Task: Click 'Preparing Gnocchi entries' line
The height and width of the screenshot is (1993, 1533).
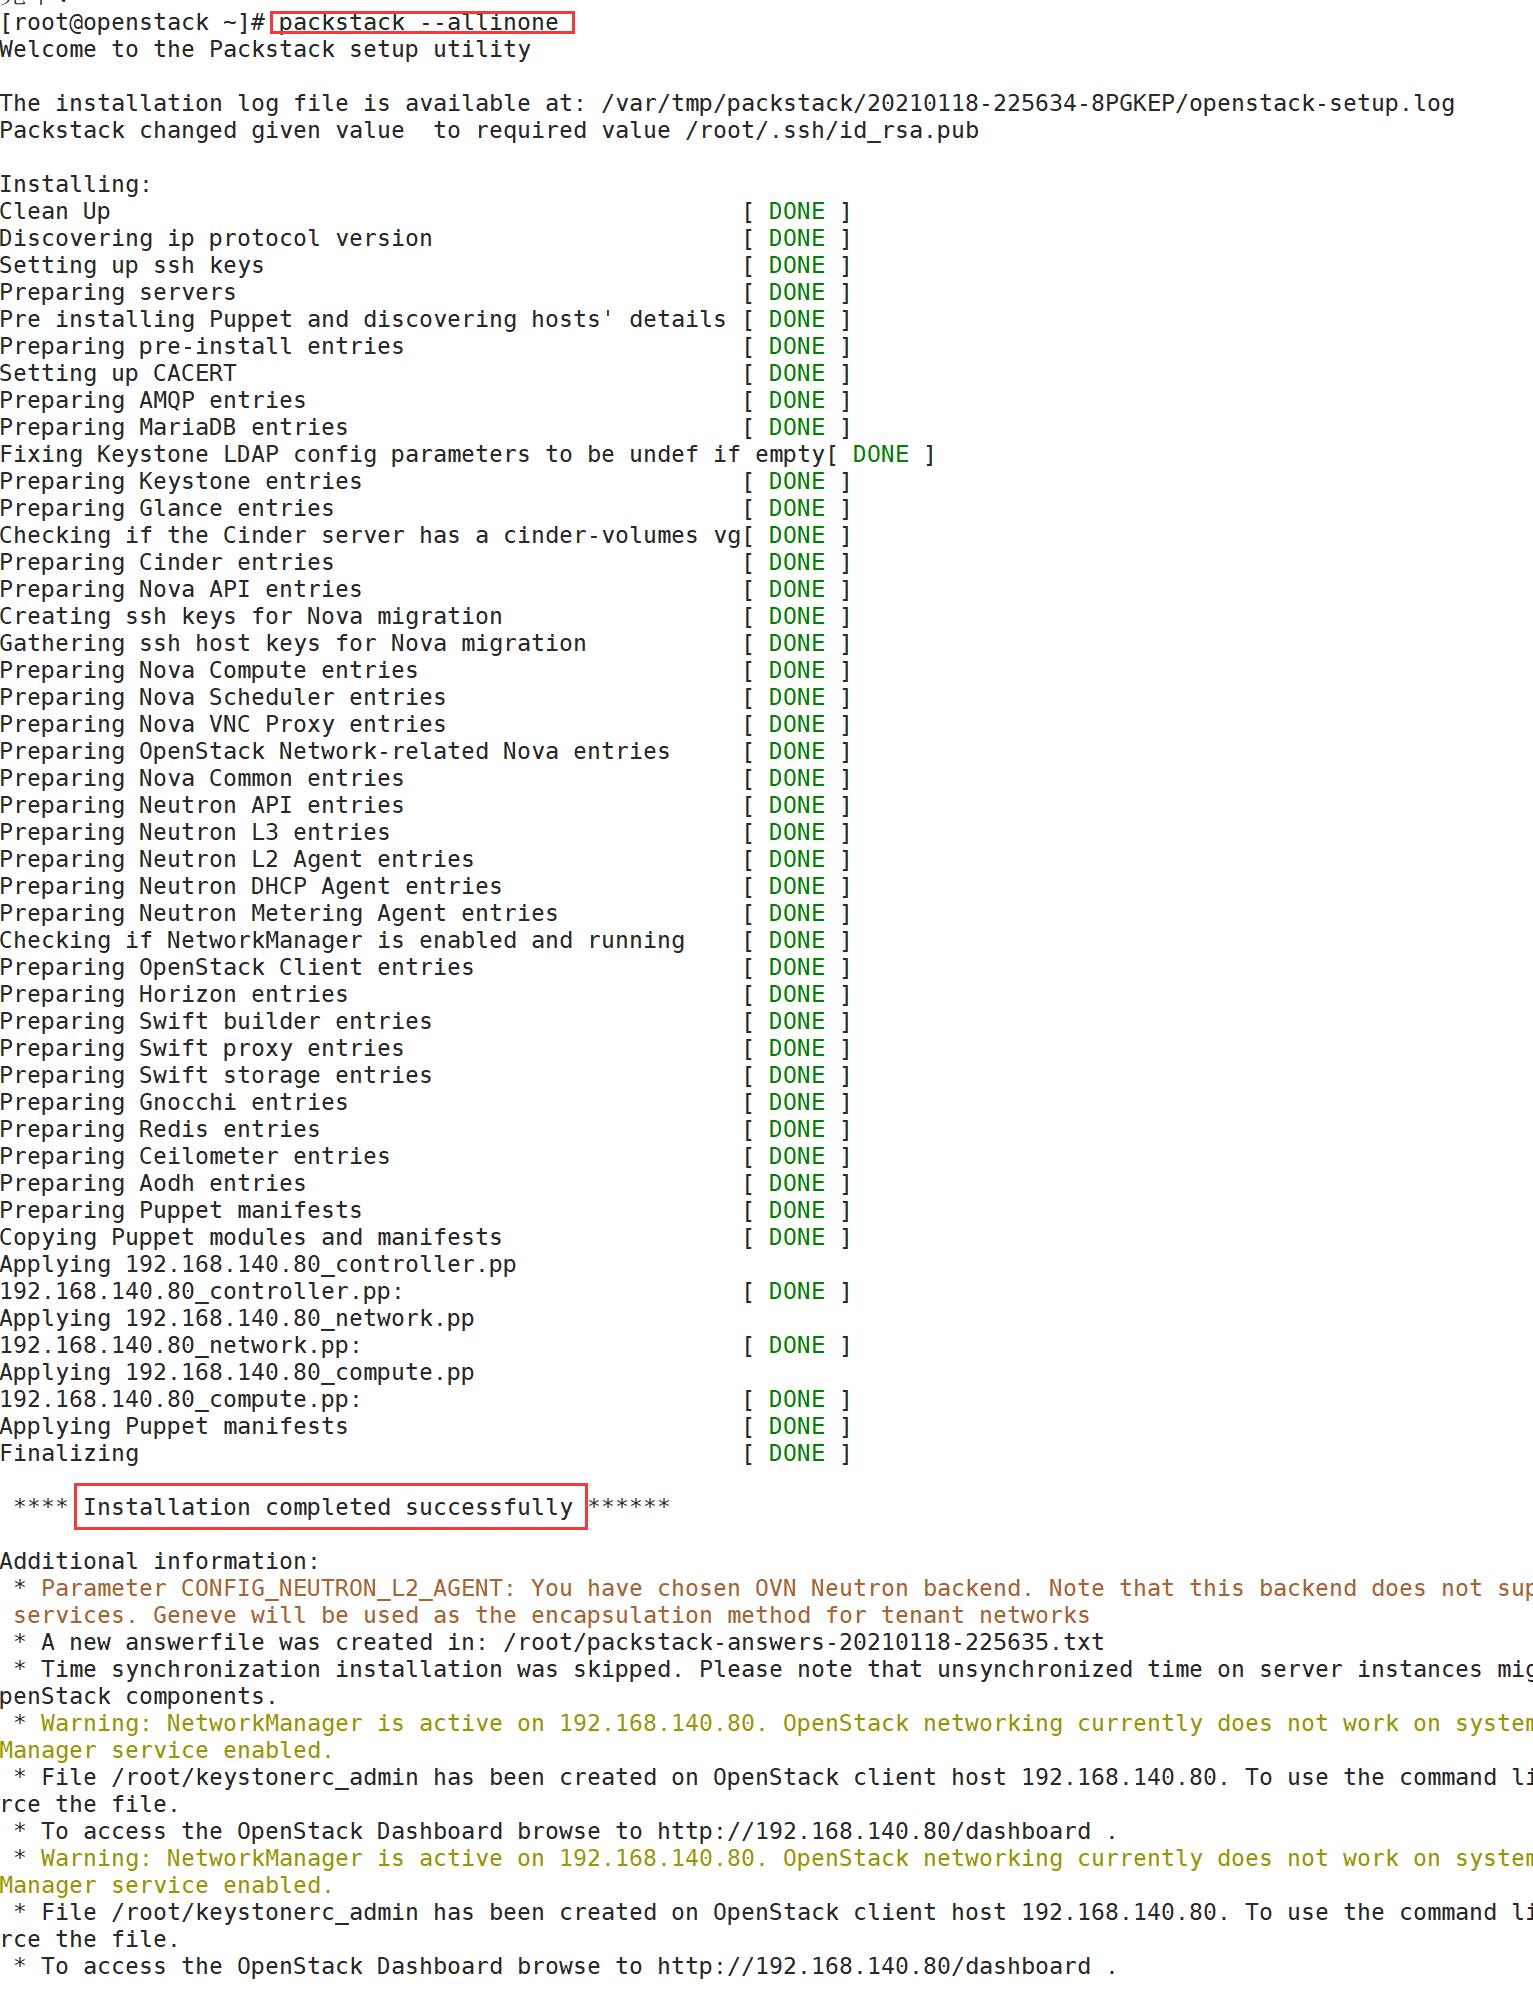Action: [174, 1103]
